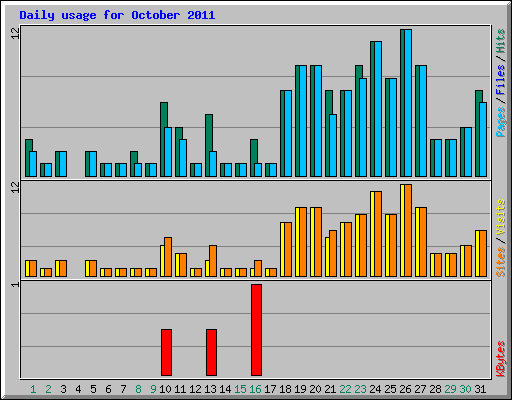Click day label 26 on the x-axis
This screenshot has height=400, width=512.
point(405,389)
